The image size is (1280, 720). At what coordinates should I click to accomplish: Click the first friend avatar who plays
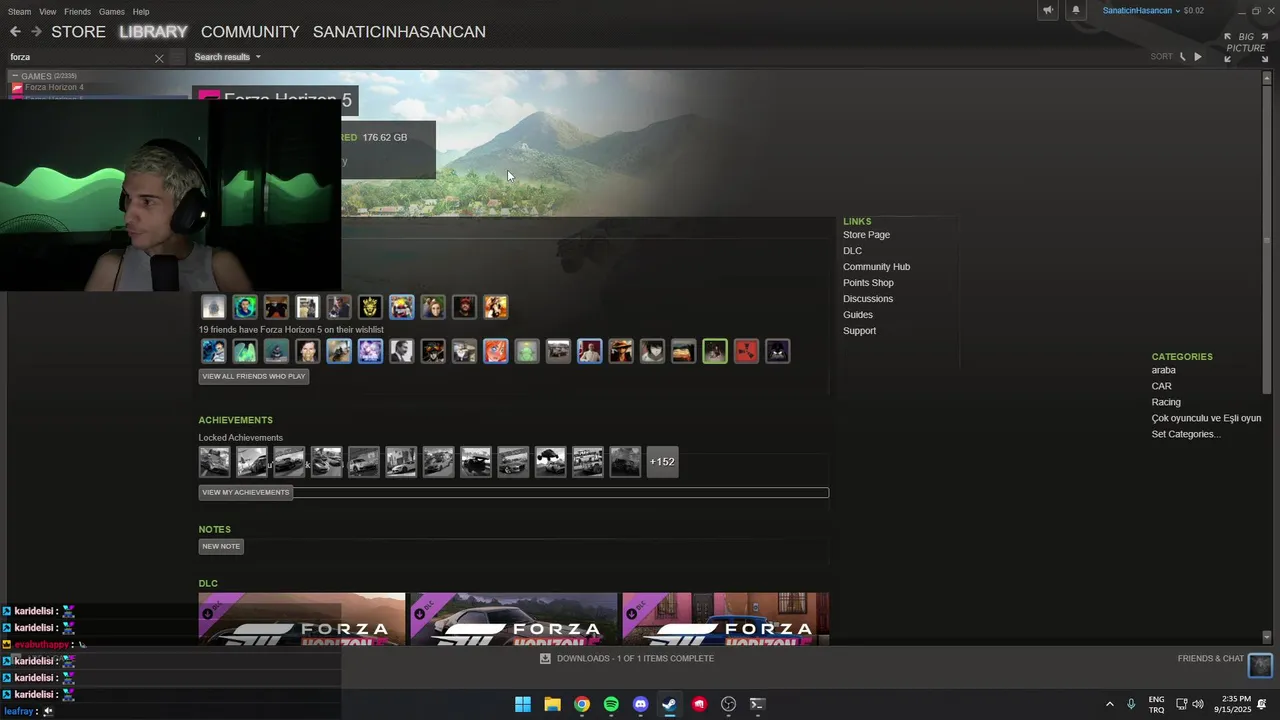click(x=213, y=307)
